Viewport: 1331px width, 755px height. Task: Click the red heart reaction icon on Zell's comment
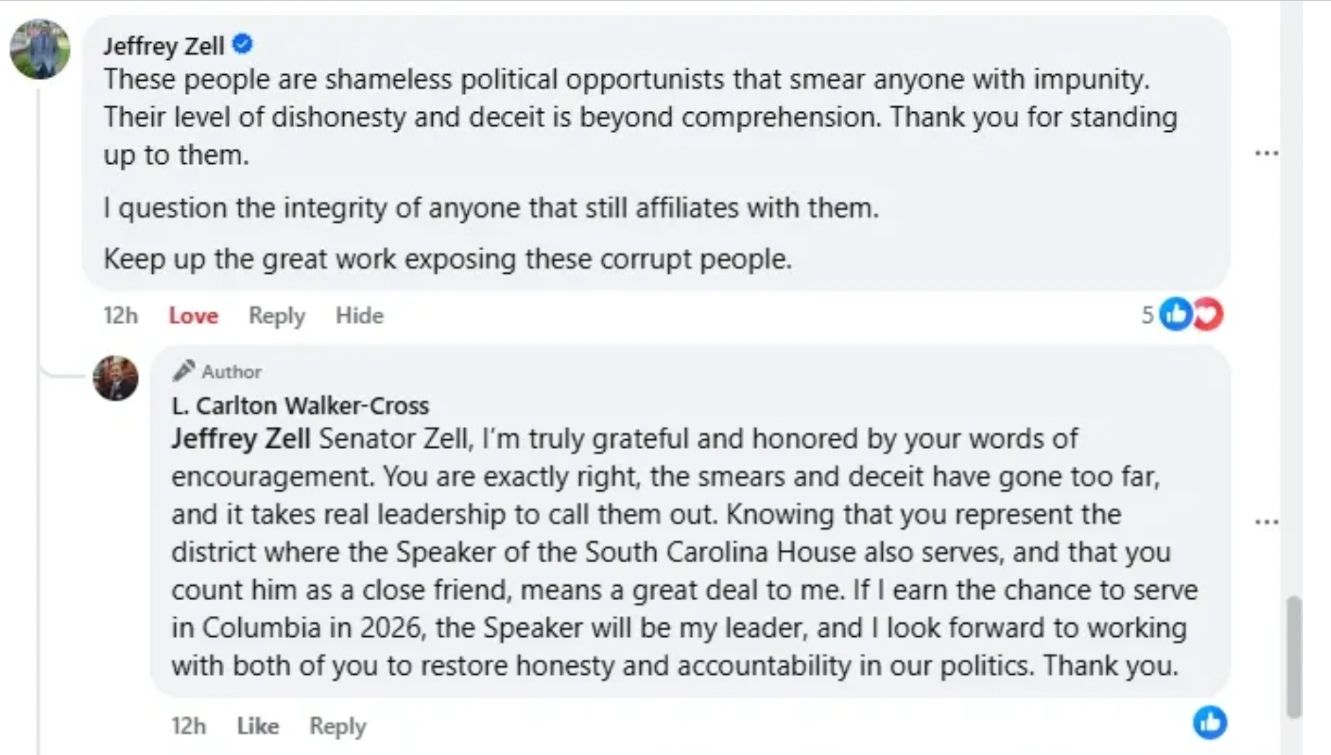1208,315
